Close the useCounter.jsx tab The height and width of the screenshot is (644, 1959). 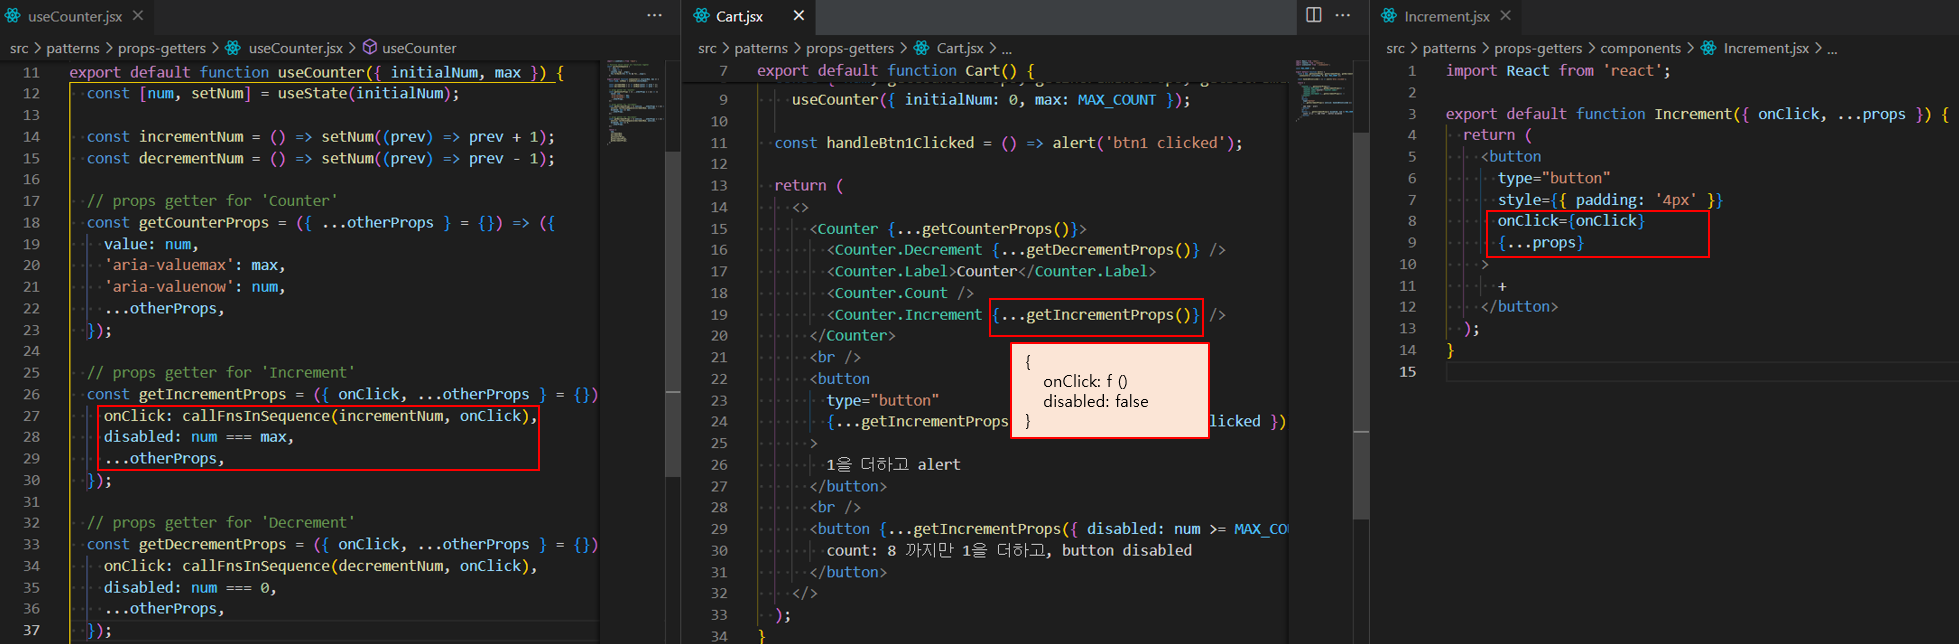click(138, 16)
